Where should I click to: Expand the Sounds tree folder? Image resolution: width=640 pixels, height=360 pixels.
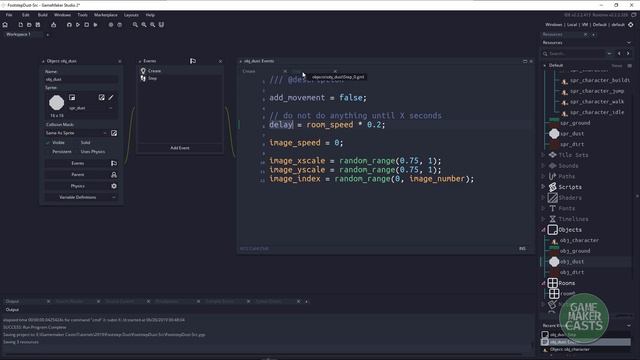[x=543, y=166]
